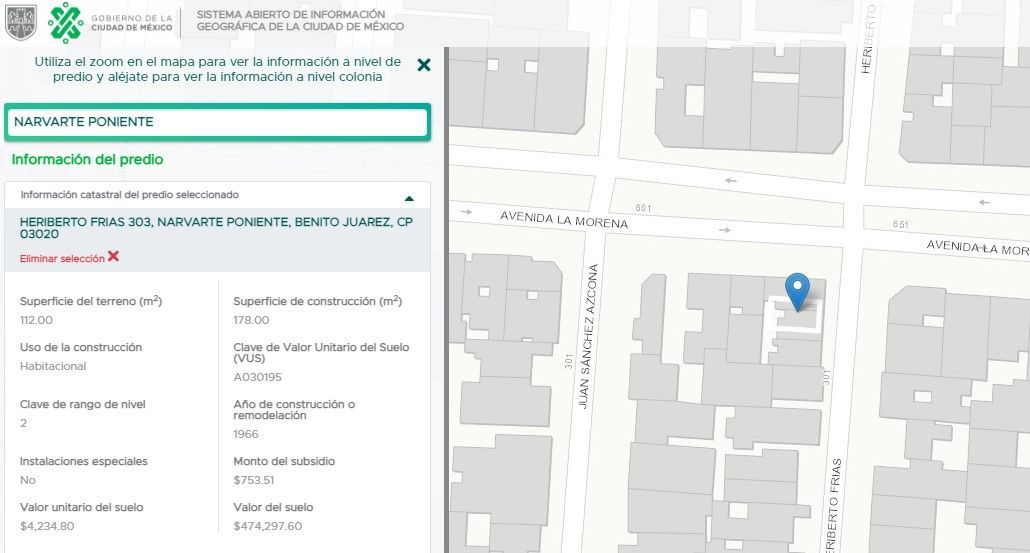Click Superficie del terreno value 112.00
The image size is (1030, 553).
pos(36,321)
